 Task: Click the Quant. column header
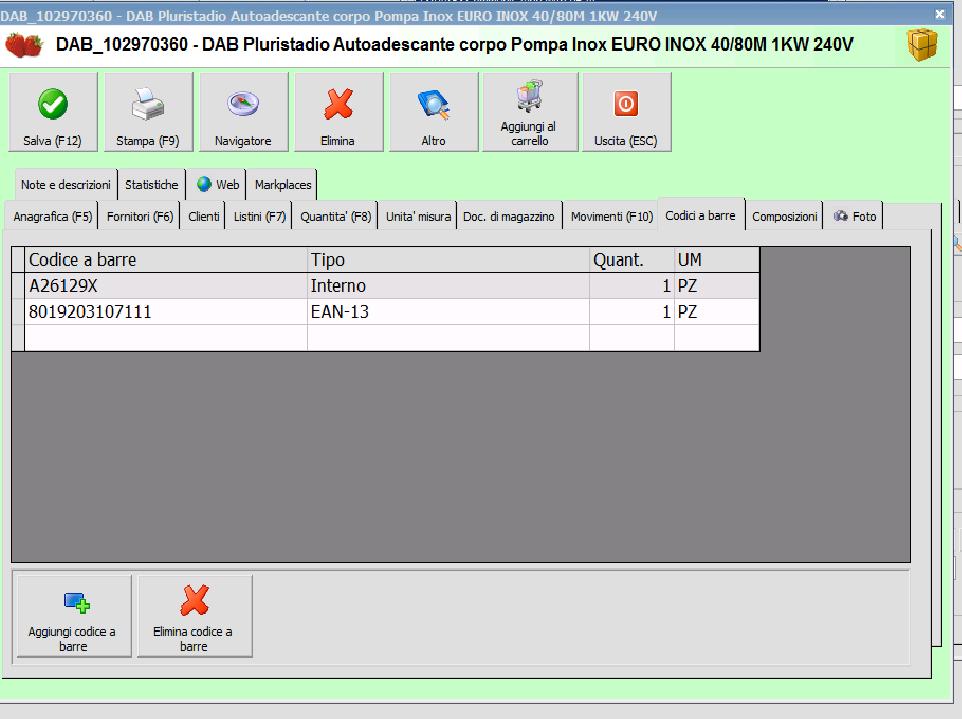tap(632, 260)
